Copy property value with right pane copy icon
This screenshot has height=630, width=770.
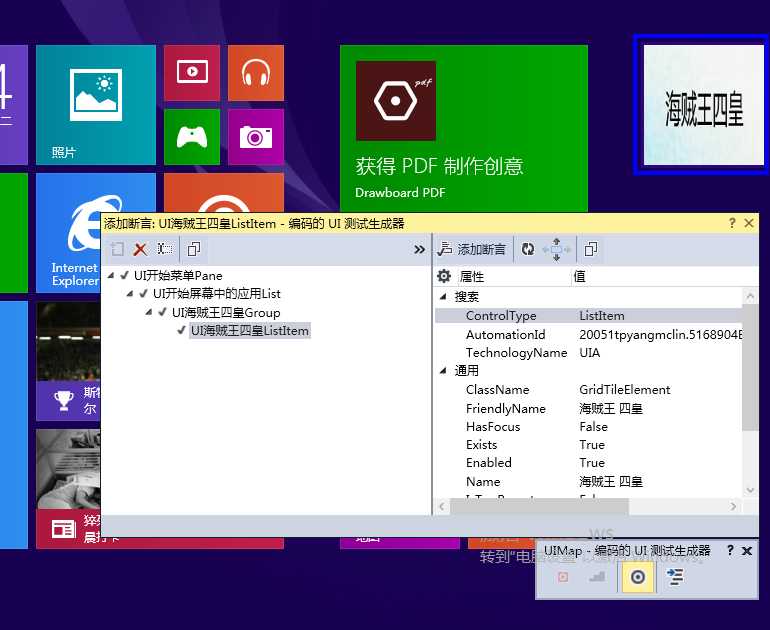(591, 249)
